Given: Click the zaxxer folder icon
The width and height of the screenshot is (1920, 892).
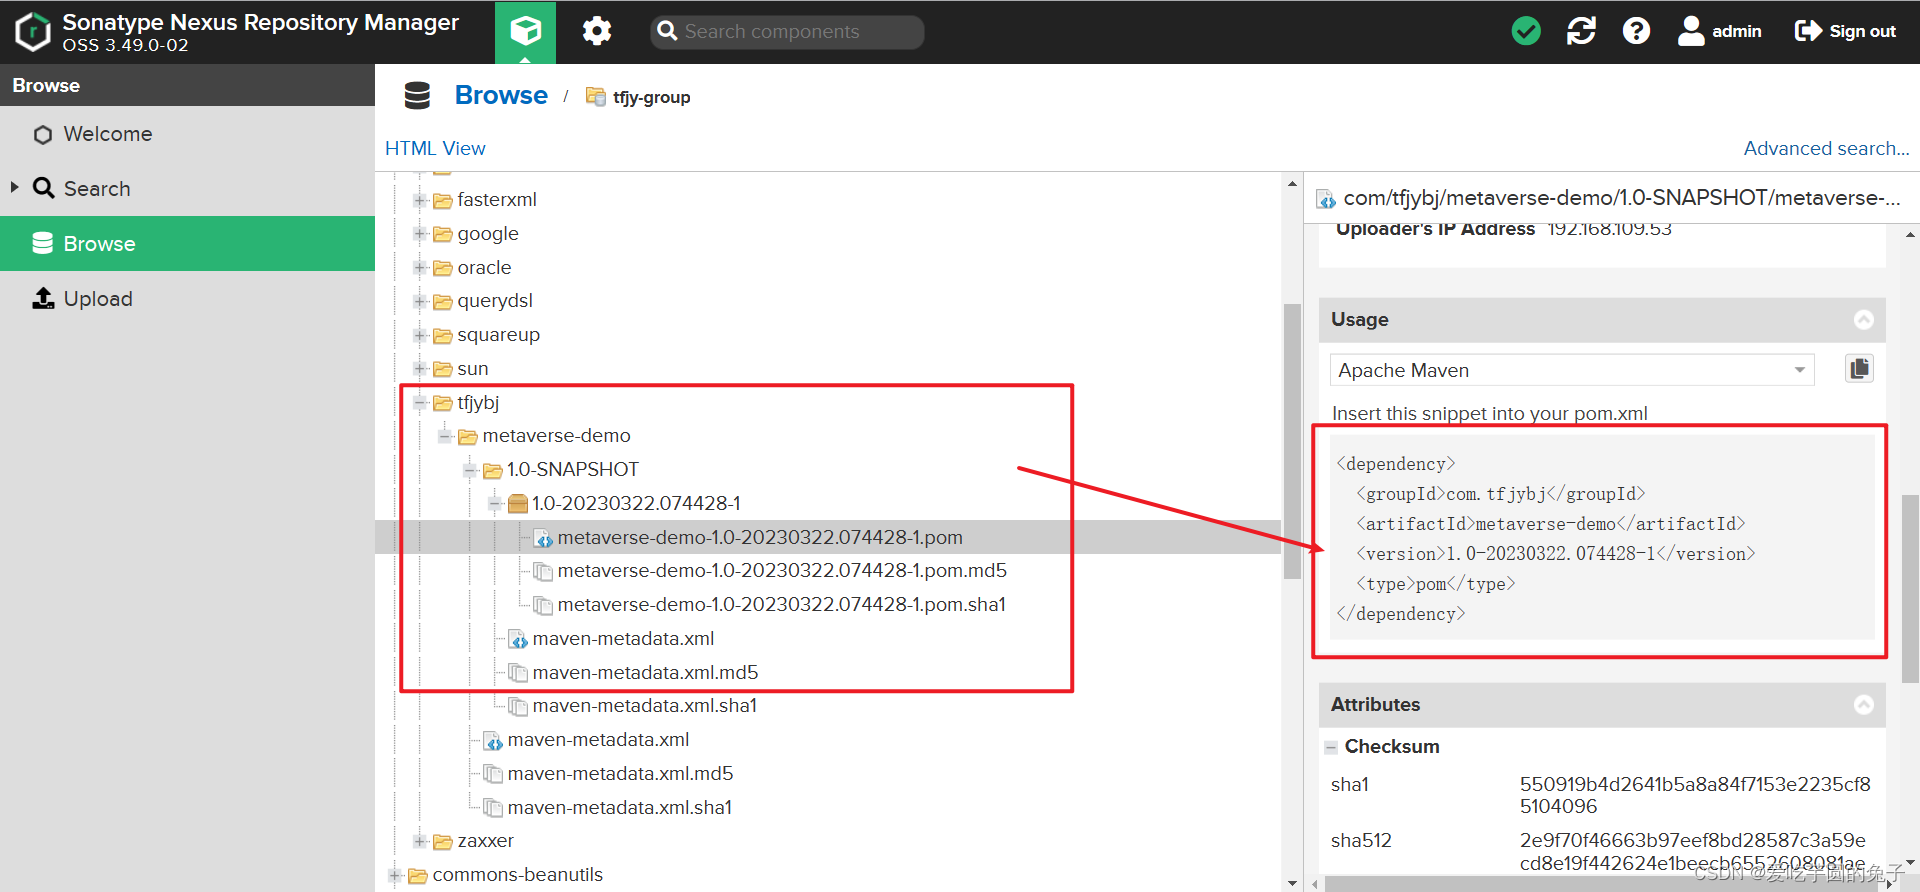Looking at the screenshot, I should tap(443, 841).
